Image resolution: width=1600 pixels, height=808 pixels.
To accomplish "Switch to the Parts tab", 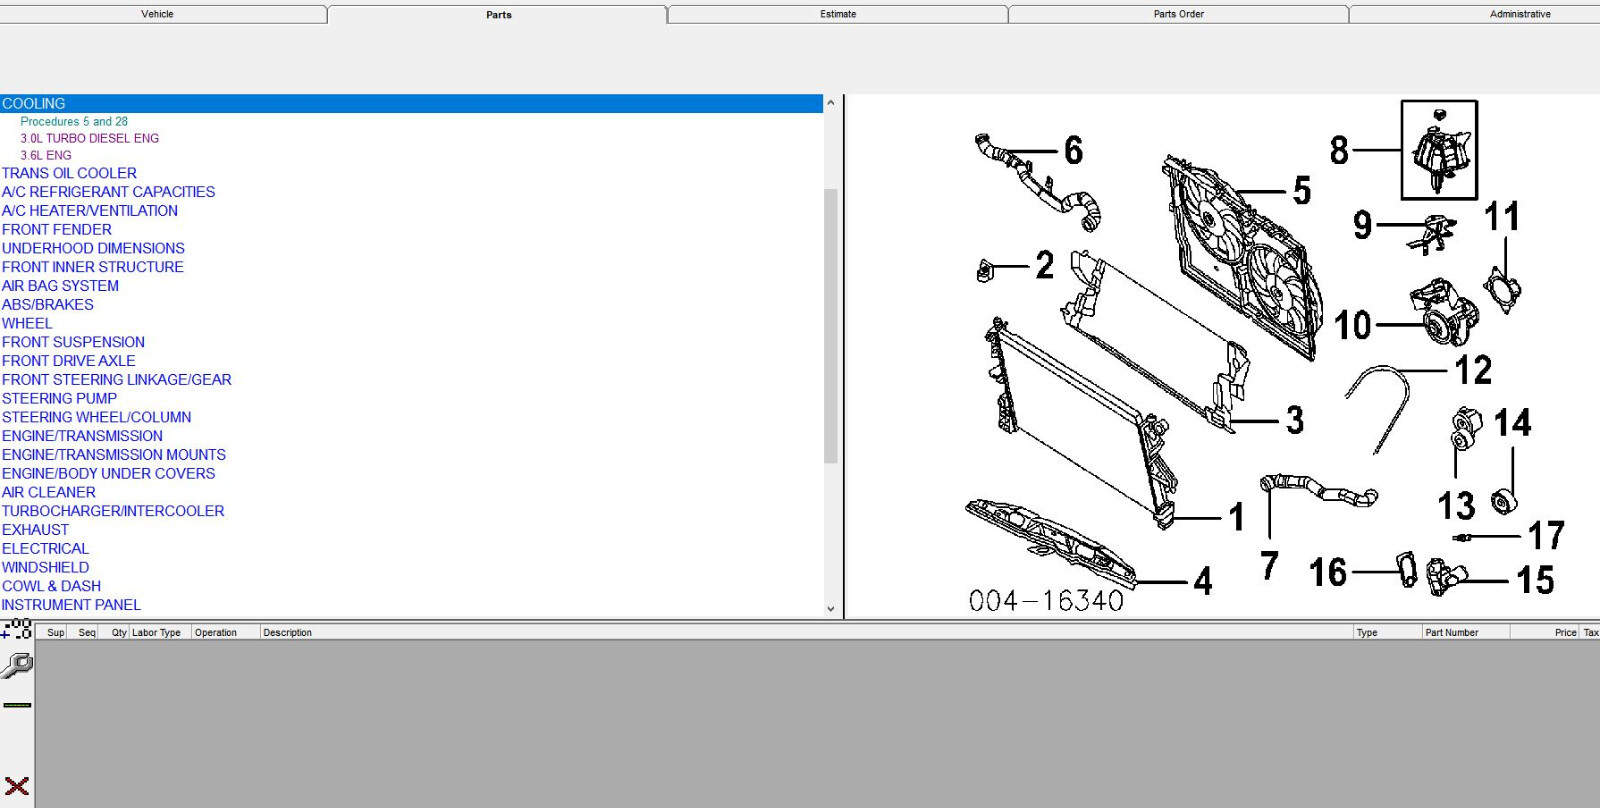I will 499,15.
